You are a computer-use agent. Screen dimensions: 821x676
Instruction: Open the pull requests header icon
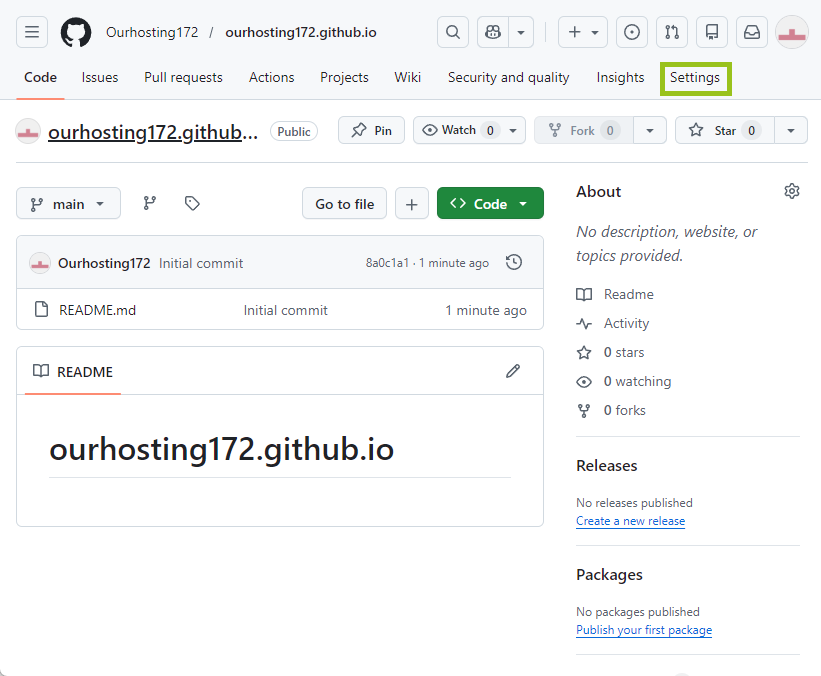click(x=672, y=32)
